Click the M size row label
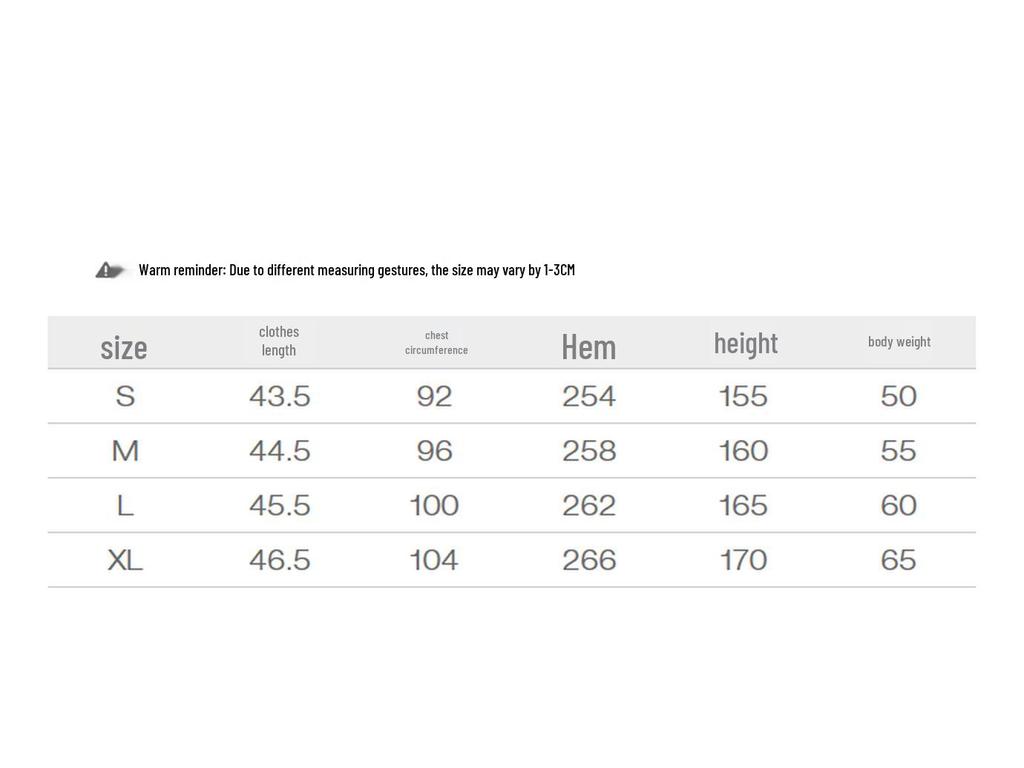1024x768 pixels. (125, 451)
